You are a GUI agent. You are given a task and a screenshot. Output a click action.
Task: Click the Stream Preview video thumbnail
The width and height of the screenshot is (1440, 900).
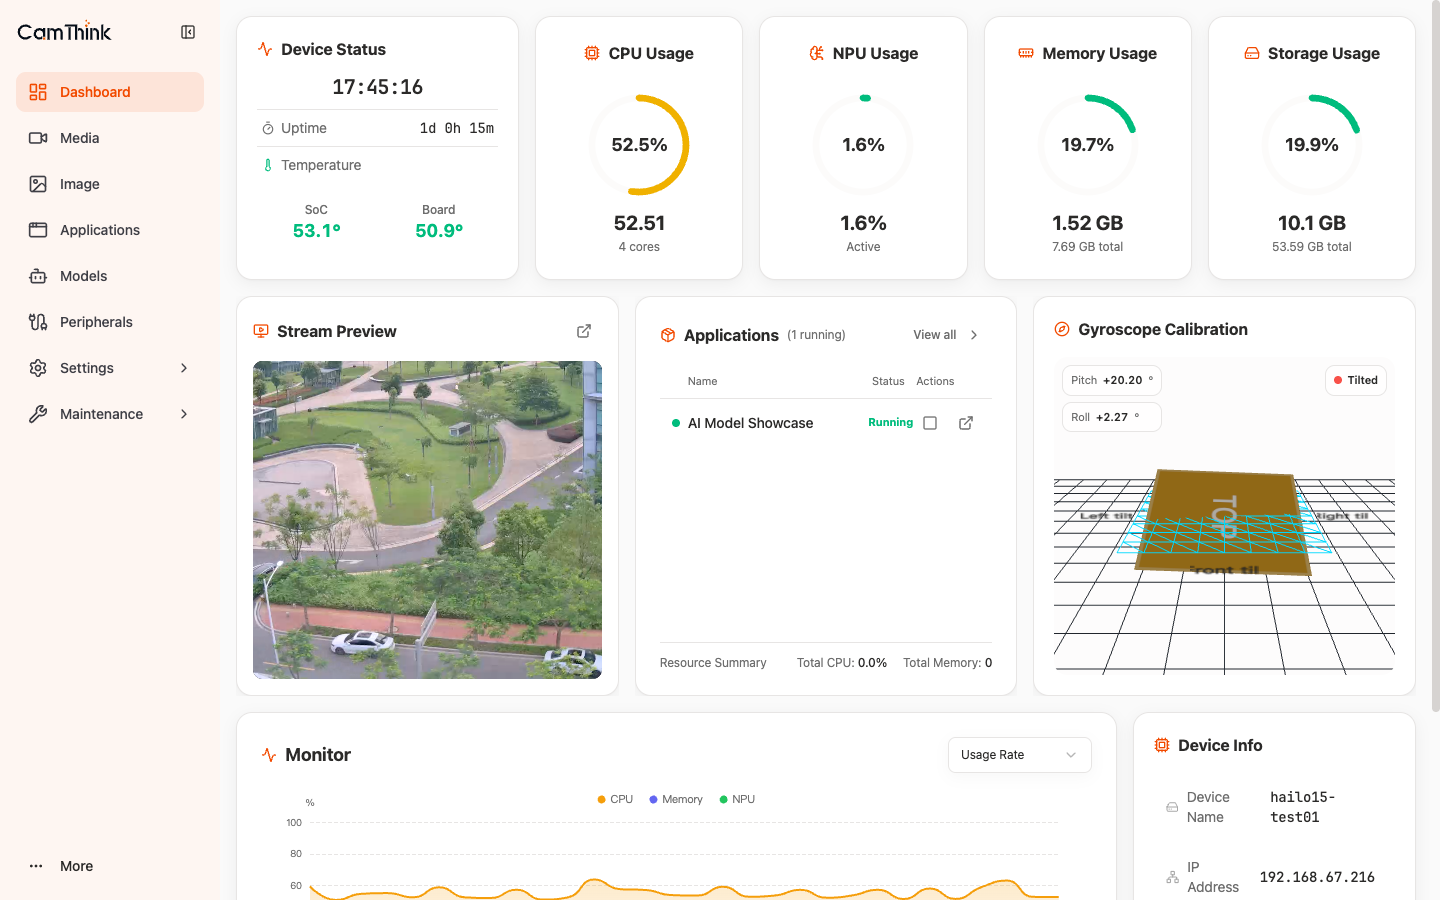tap(427, 520)
